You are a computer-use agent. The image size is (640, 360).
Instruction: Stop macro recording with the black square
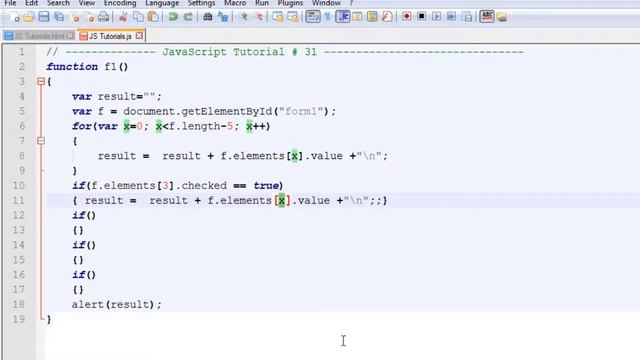pos(422,17)
